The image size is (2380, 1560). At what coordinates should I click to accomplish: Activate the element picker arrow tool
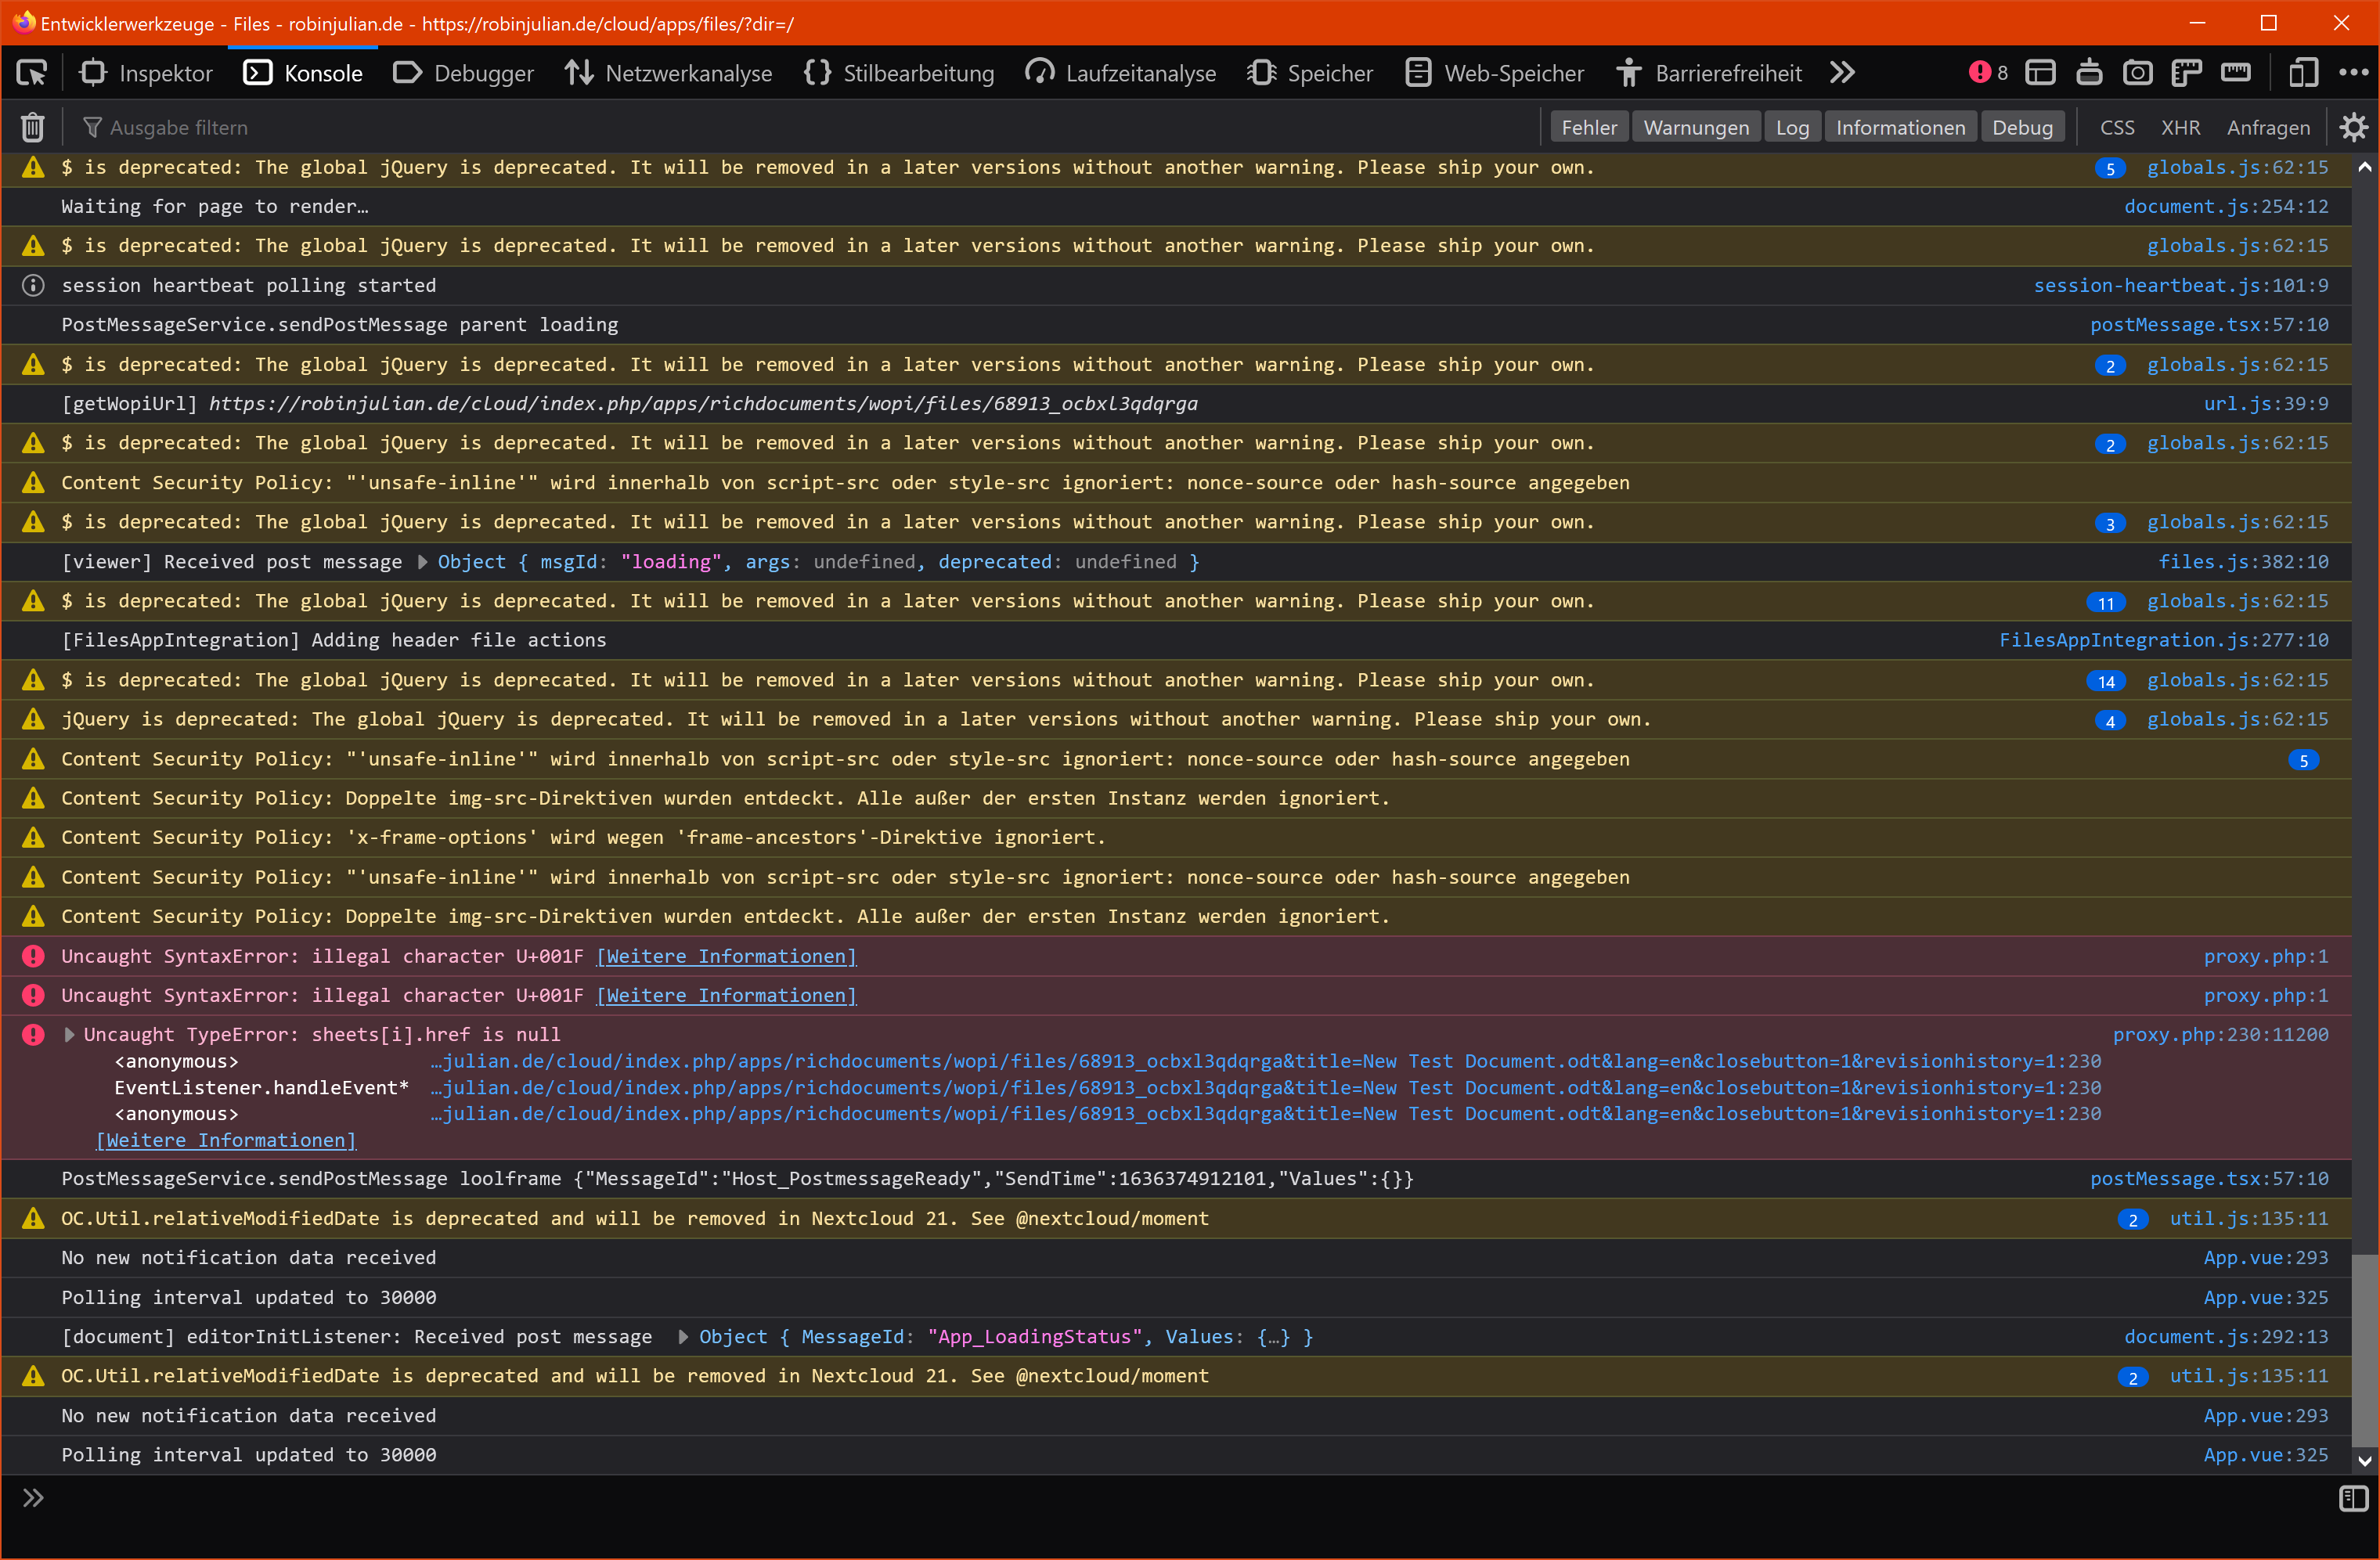[x=32, y=73]
